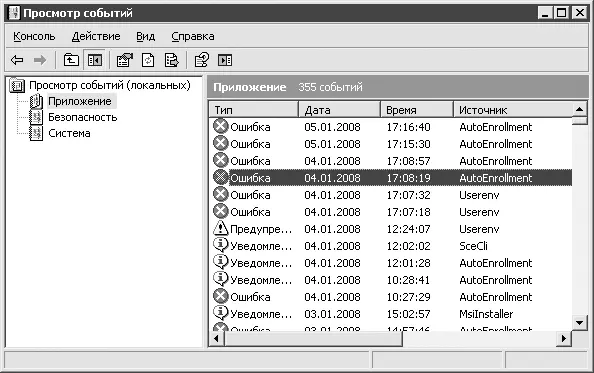
Task: Sort by the Тип column header
Action: click(253, 110)
